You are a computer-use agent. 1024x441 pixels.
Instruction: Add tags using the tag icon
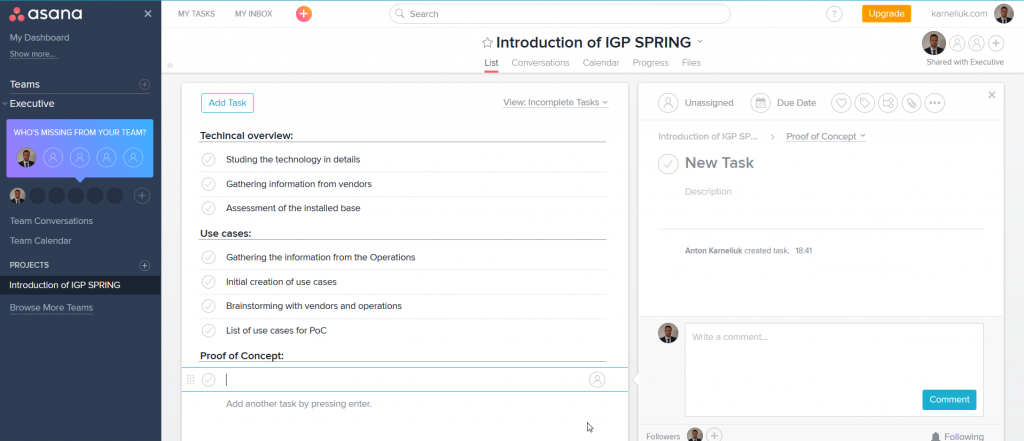(865, 103)
